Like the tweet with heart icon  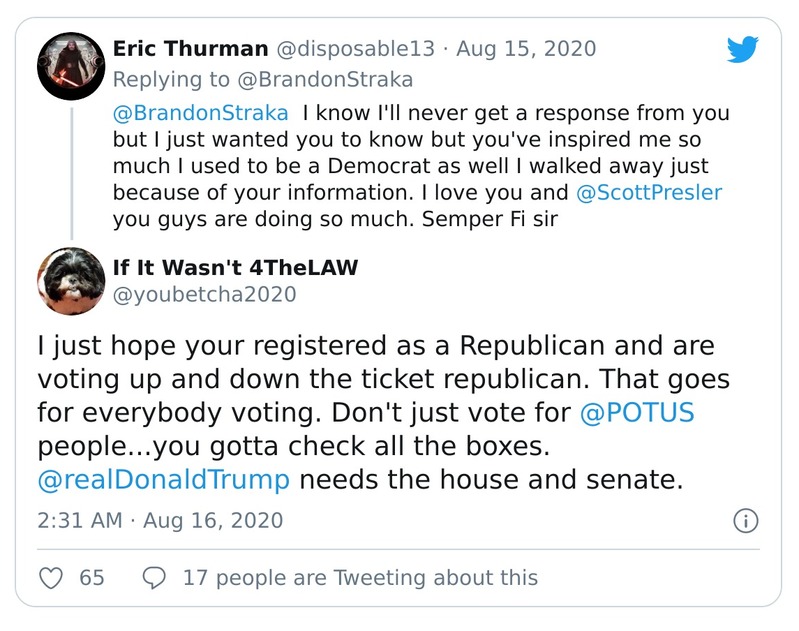coord(50,577)
